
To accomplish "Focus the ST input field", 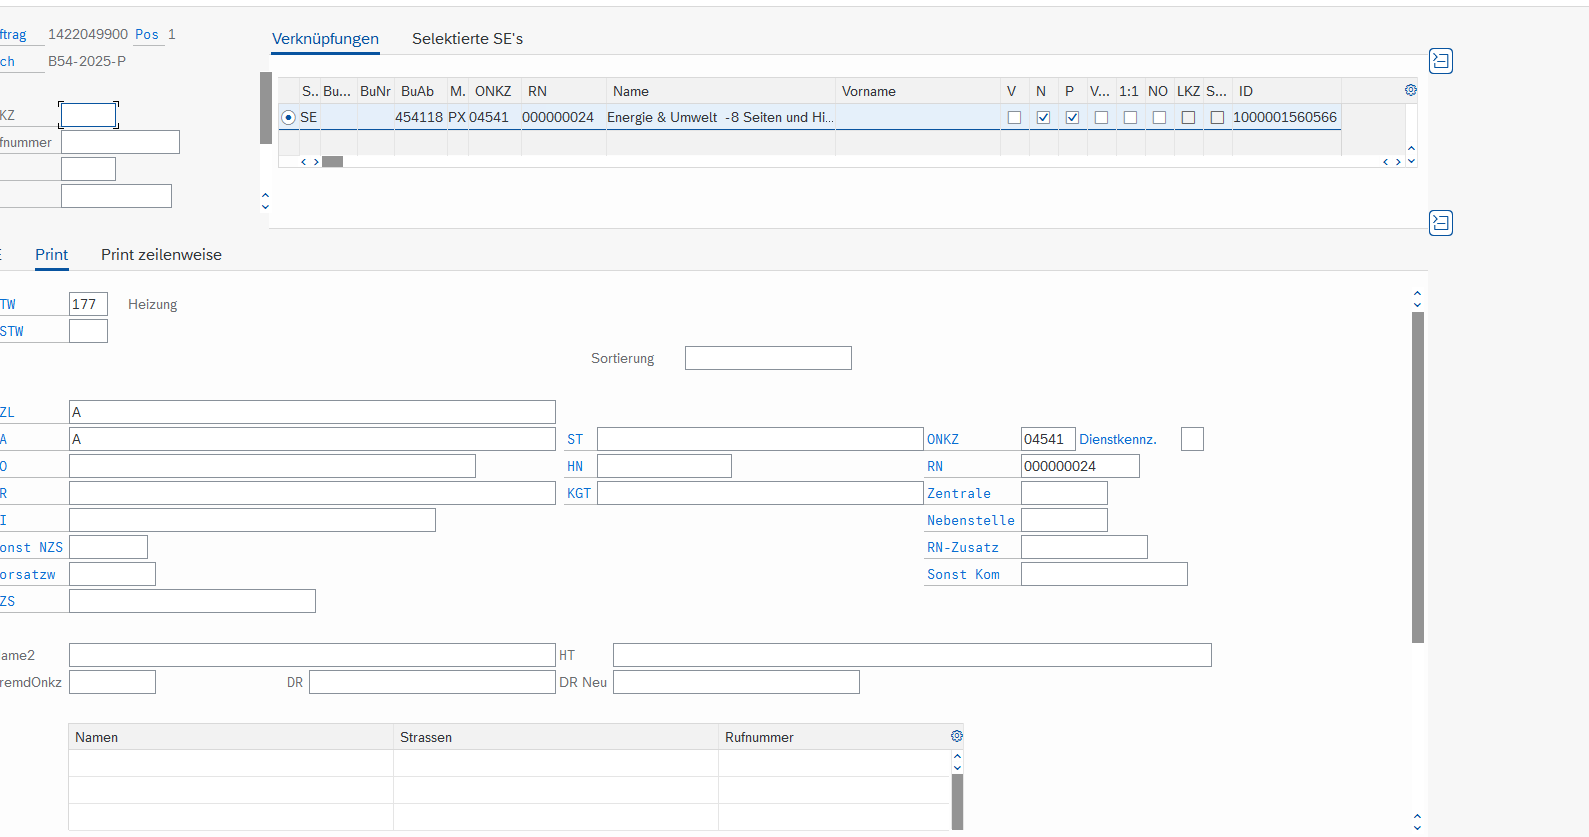I will coord(760,439).
